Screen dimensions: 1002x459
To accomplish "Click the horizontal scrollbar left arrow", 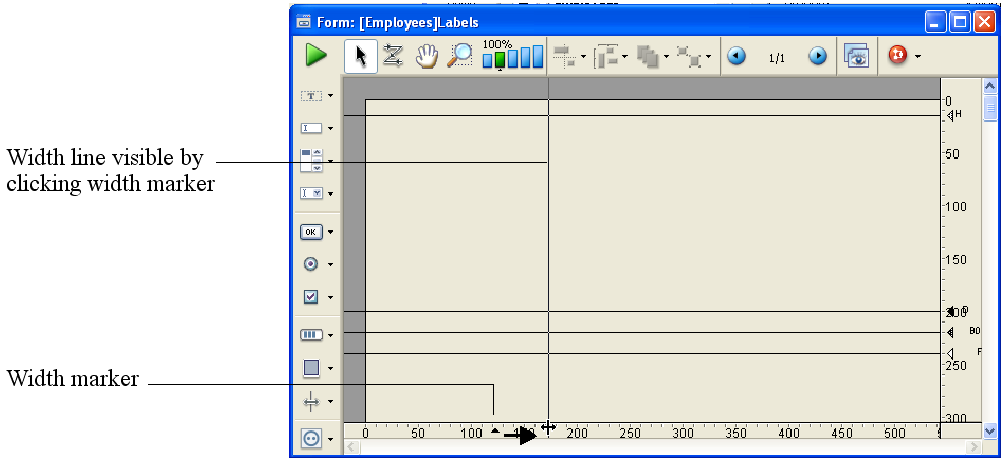I will point(351,447).
